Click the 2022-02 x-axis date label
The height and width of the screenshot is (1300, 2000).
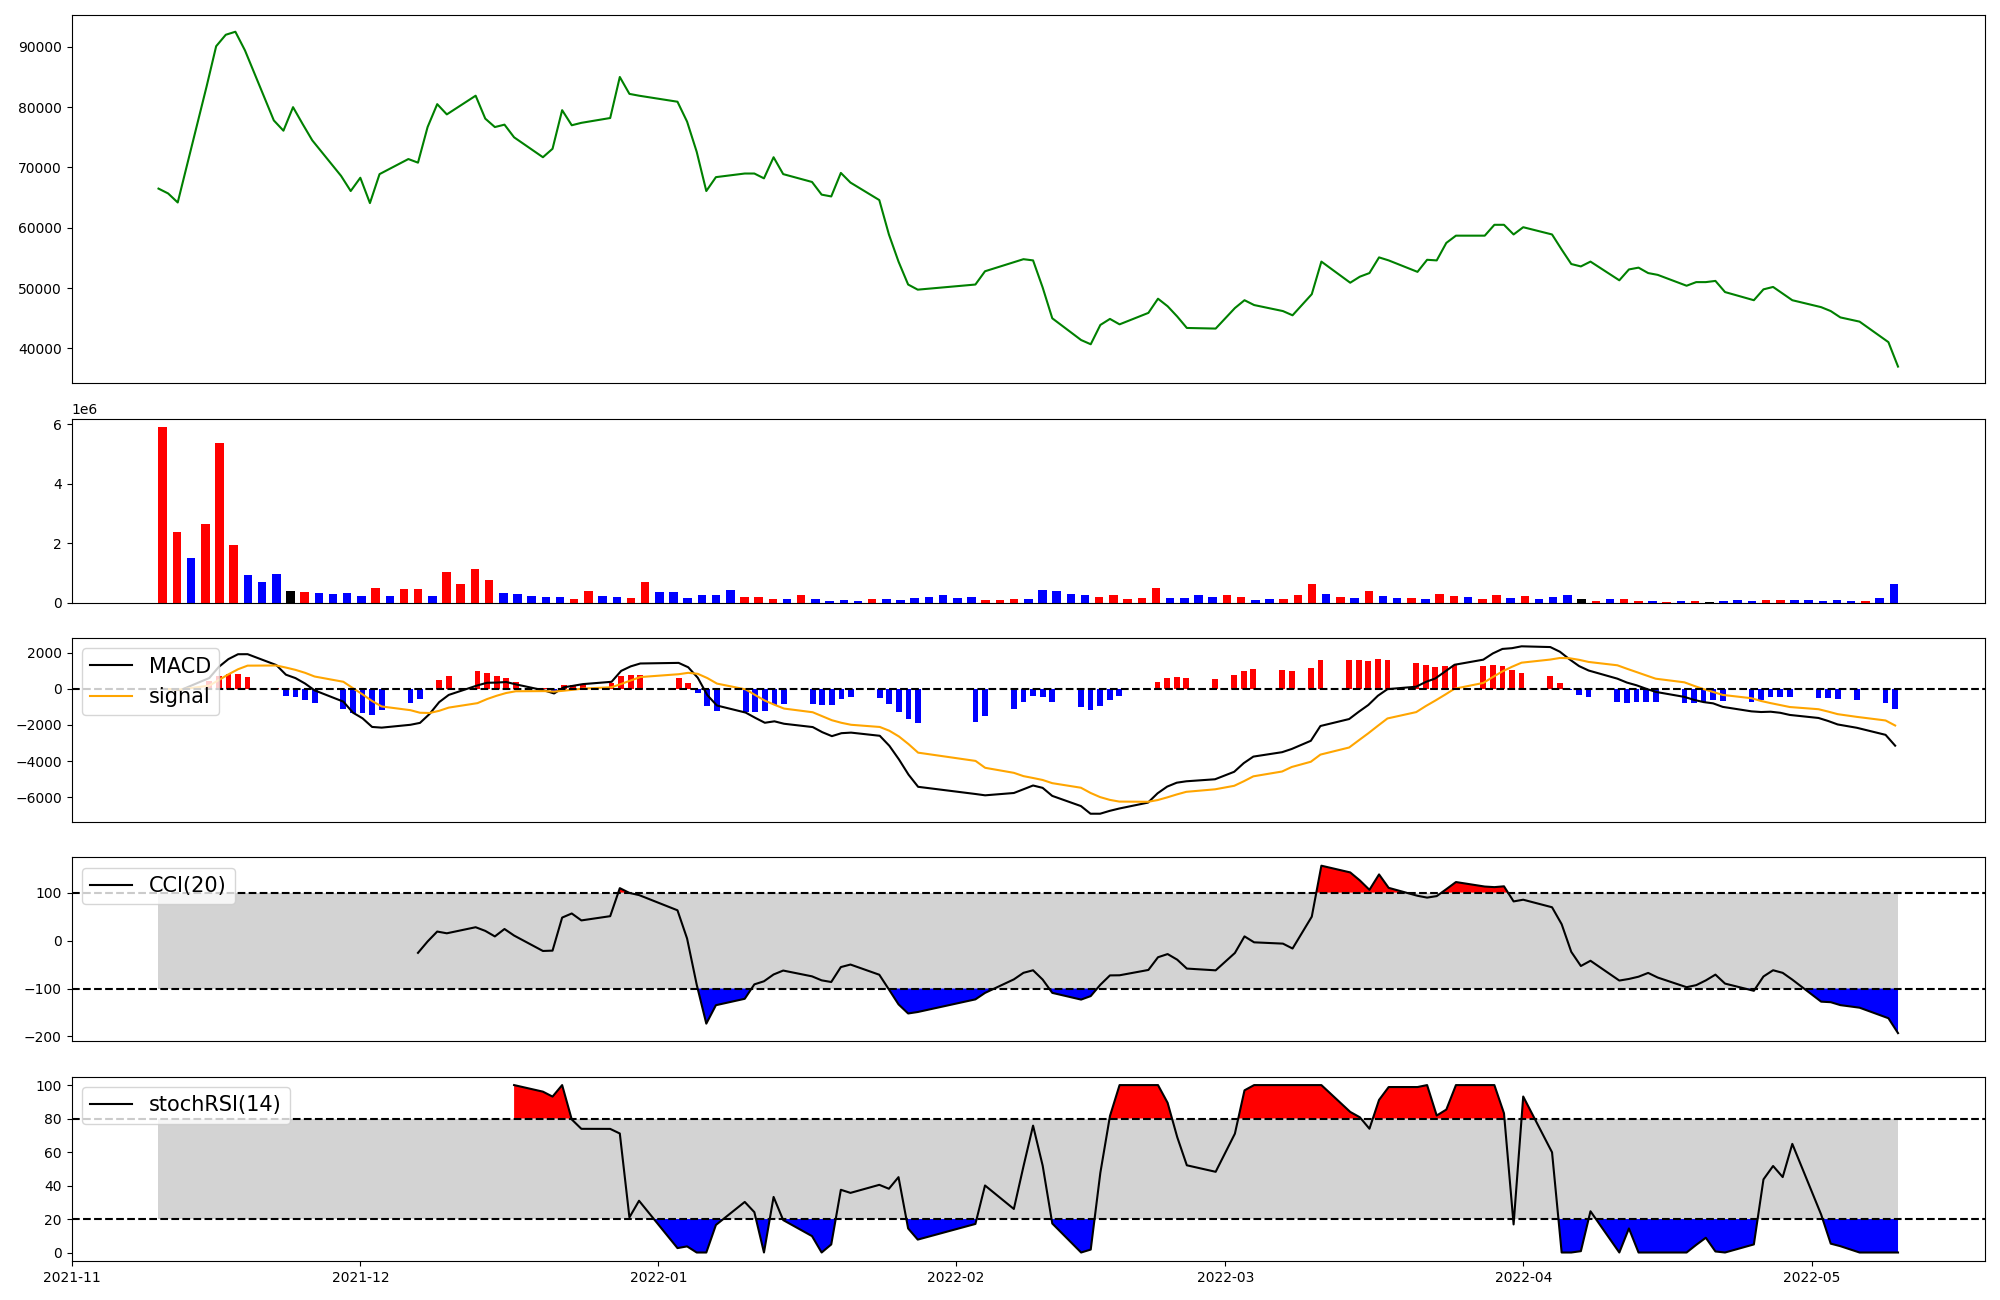(x=957, y=1277)
